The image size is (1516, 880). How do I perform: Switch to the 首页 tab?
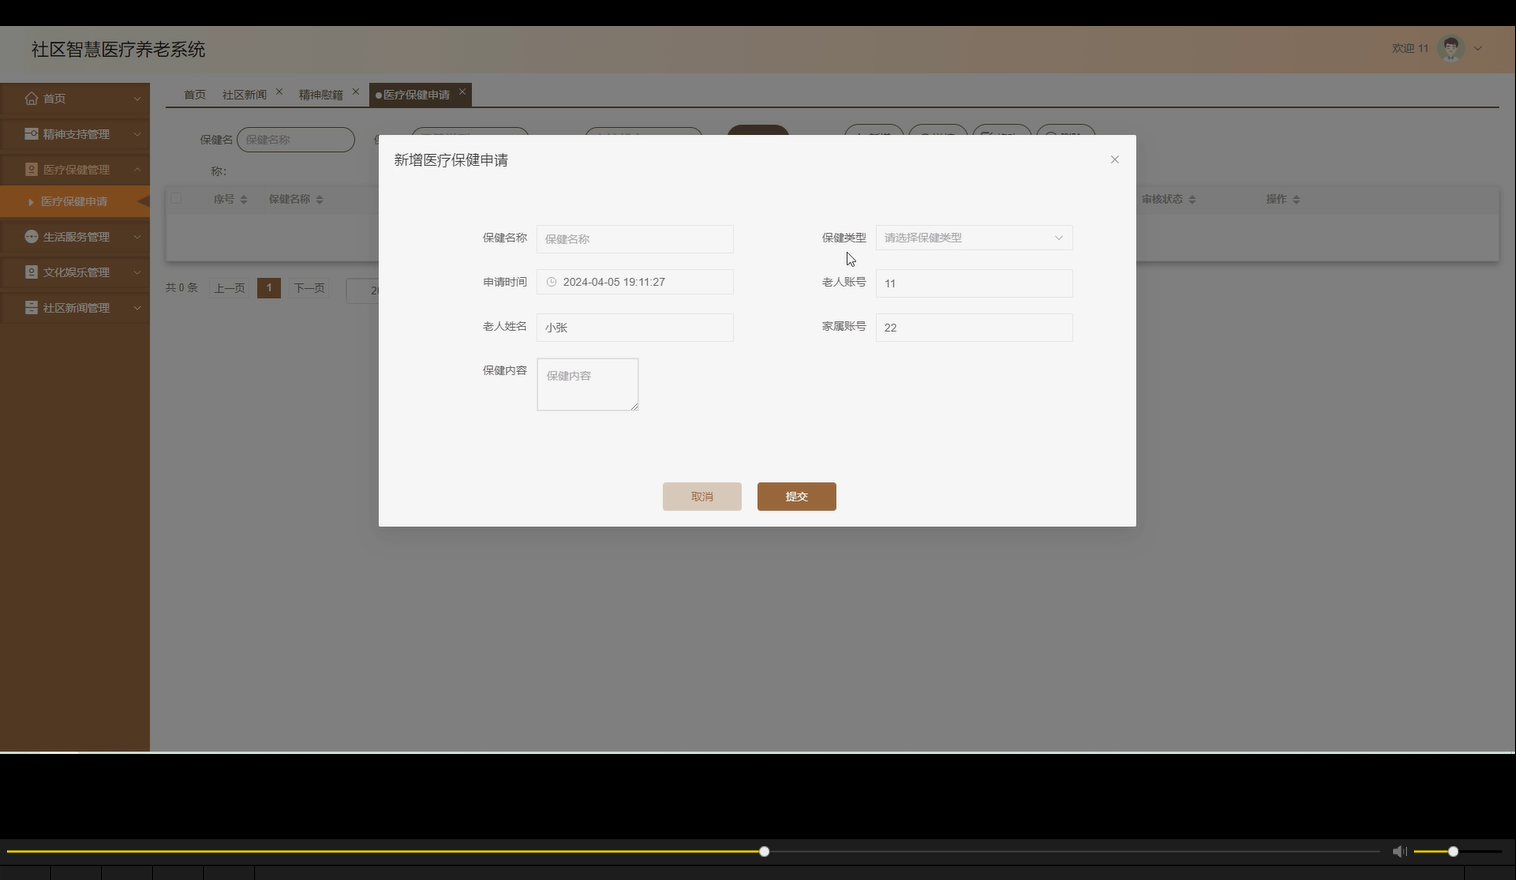[194, 95]
